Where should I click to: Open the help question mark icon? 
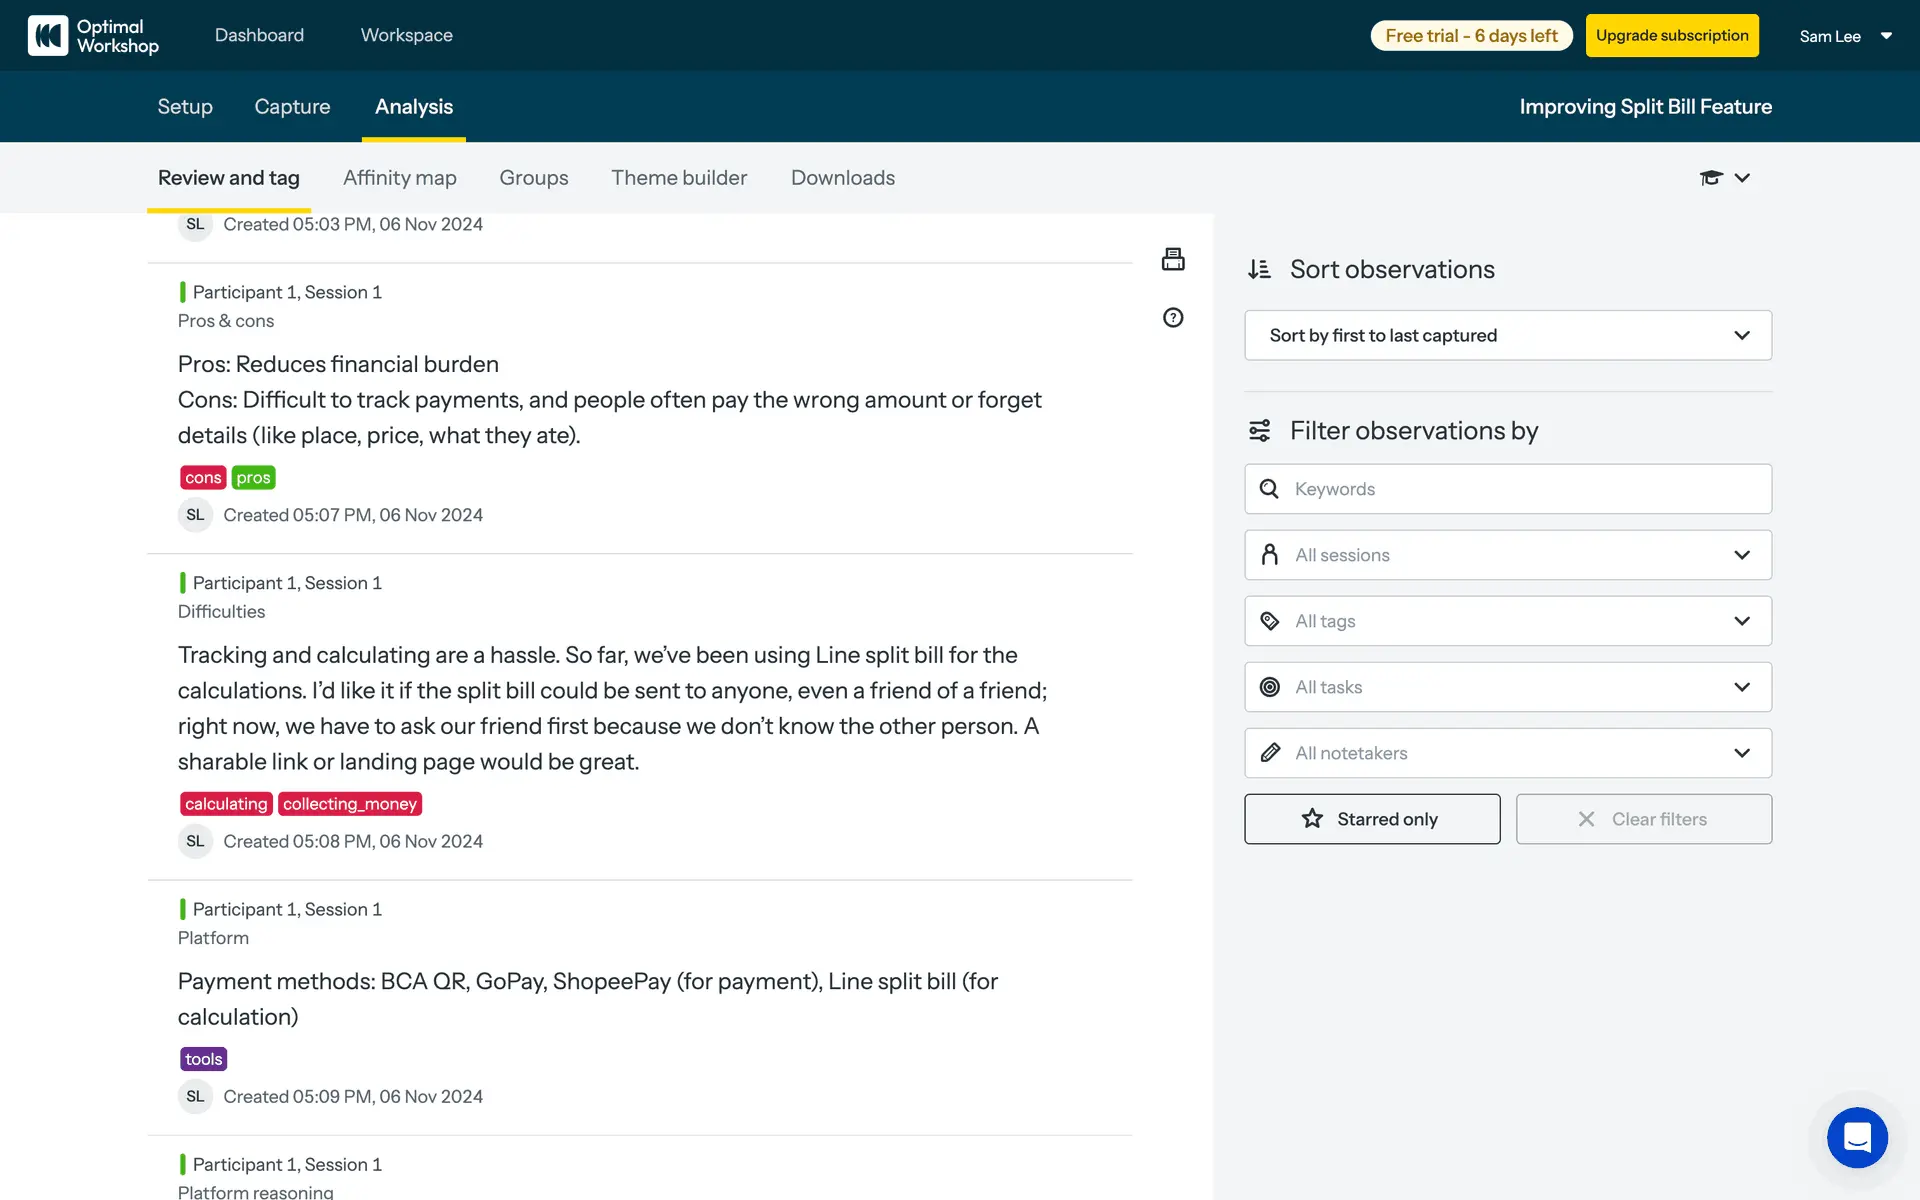click(x=1173, y=318)
